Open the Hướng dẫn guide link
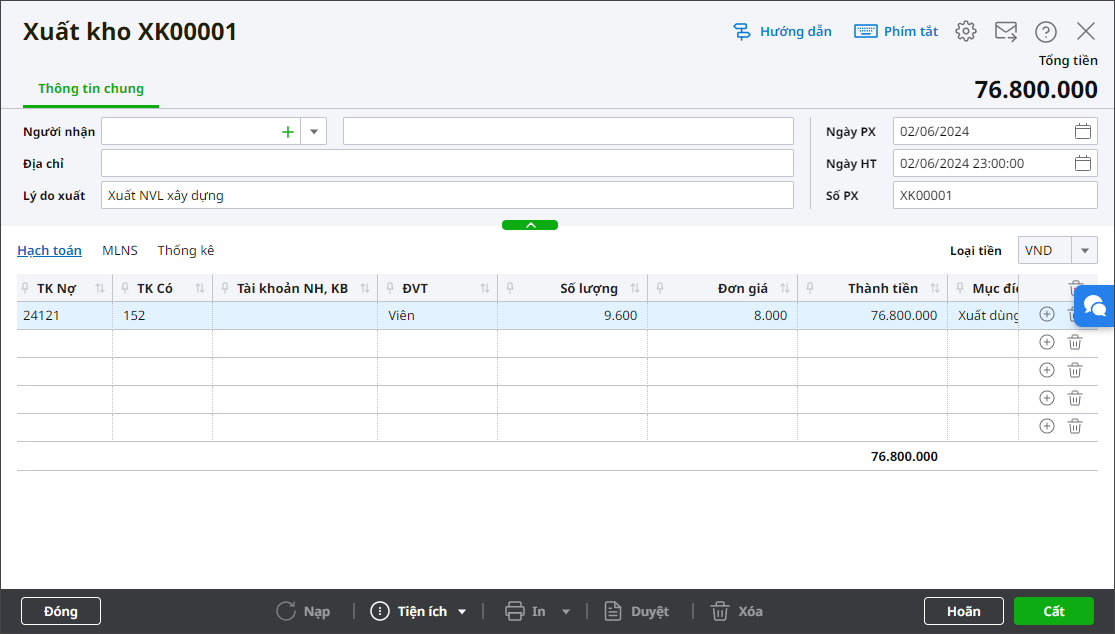The height and width of the screenshot is (634, 1115). [783, 31]
